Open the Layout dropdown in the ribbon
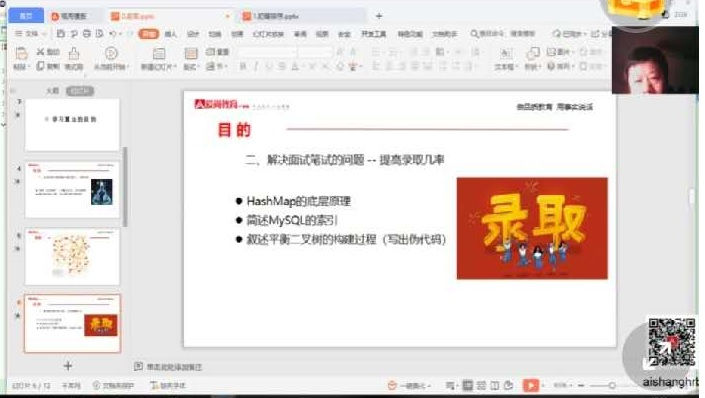The image size is (705, 398). [x=191, y=67]
